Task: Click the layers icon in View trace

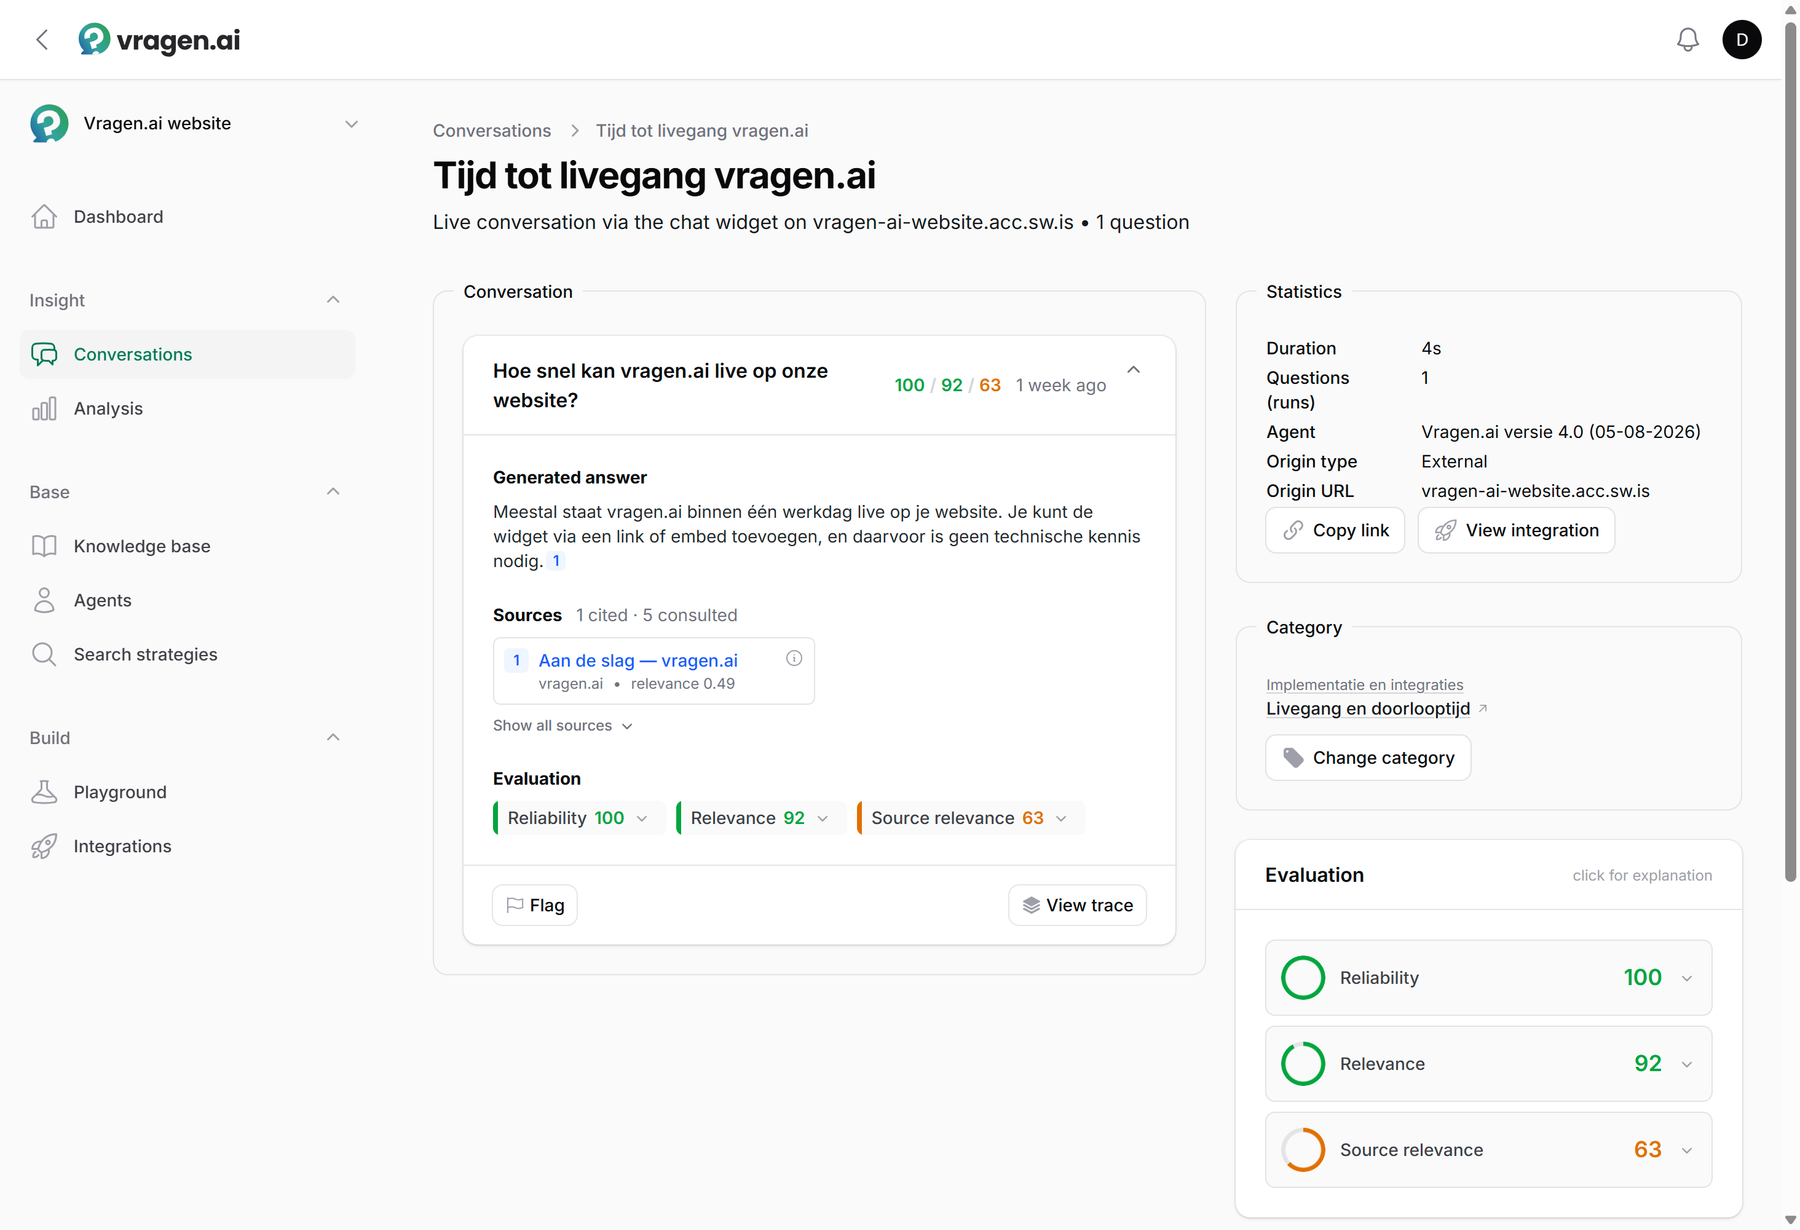Action: click(x=1031, y=905)
